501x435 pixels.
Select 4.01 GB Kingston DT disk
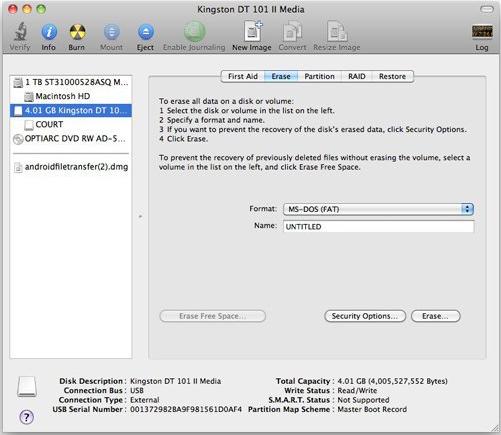pos(71,110)
